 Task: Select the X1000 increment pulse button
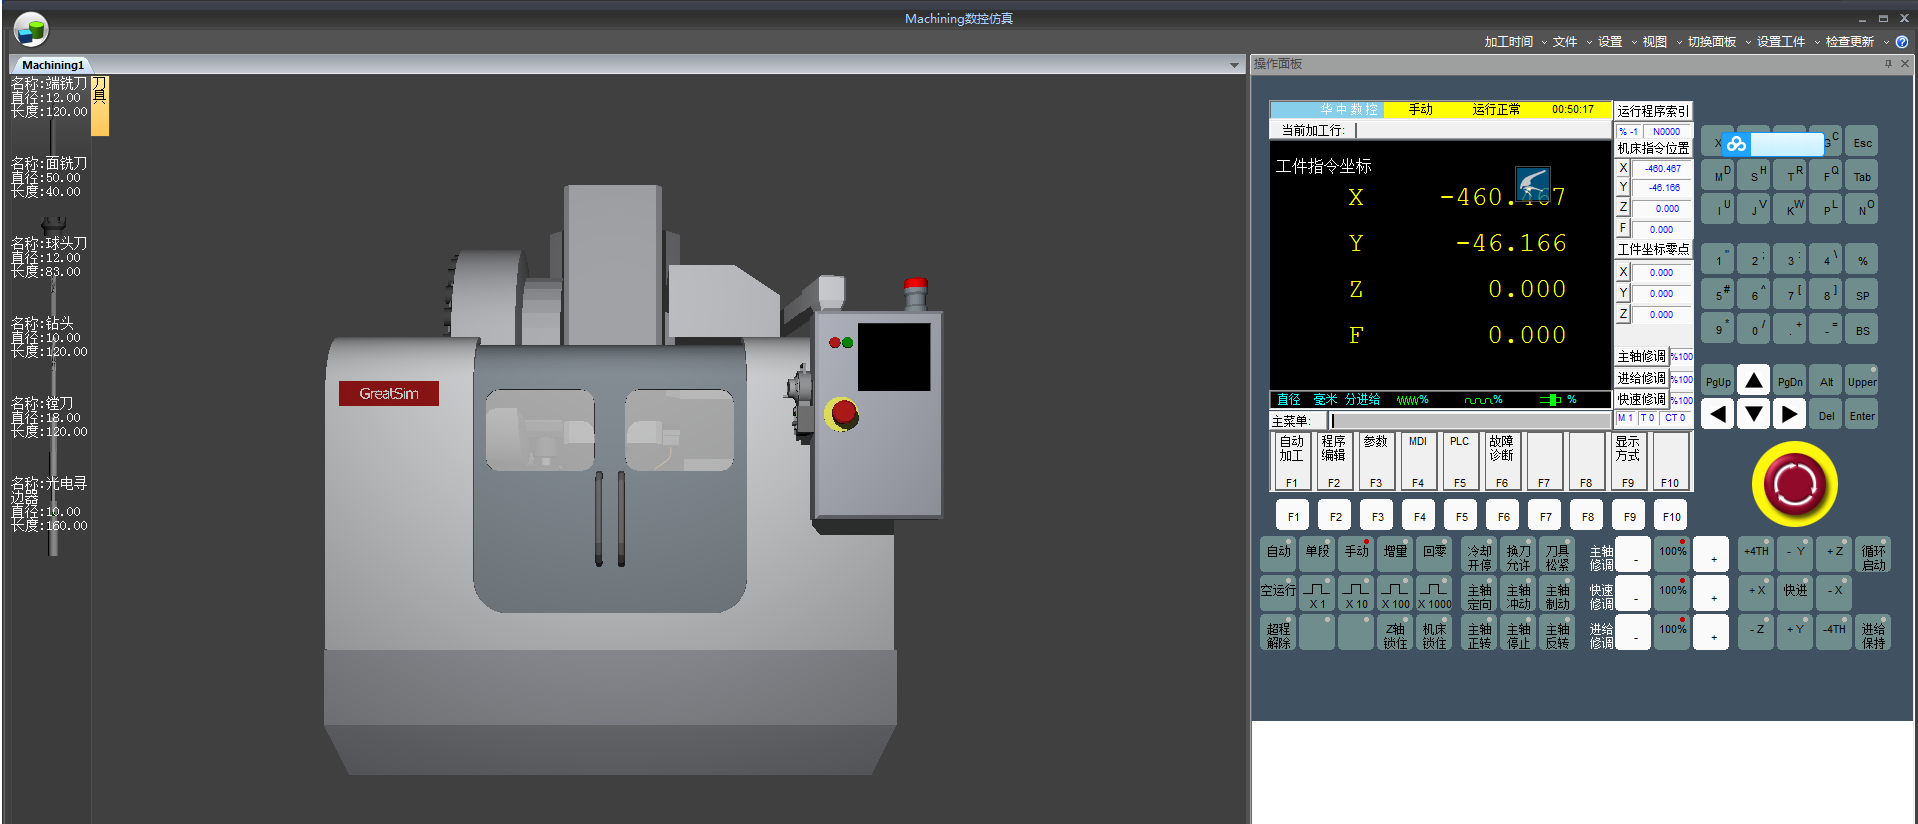pos(1434,594)
